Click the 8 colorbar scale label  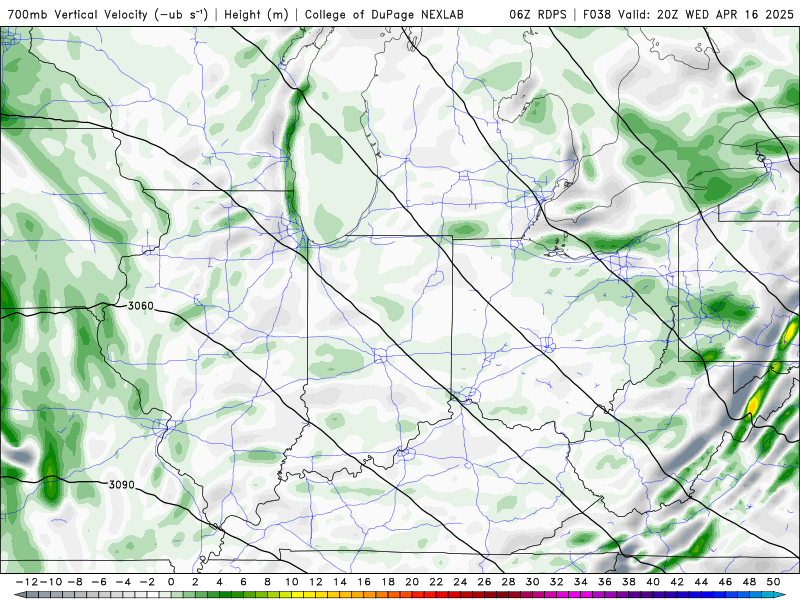267,582
